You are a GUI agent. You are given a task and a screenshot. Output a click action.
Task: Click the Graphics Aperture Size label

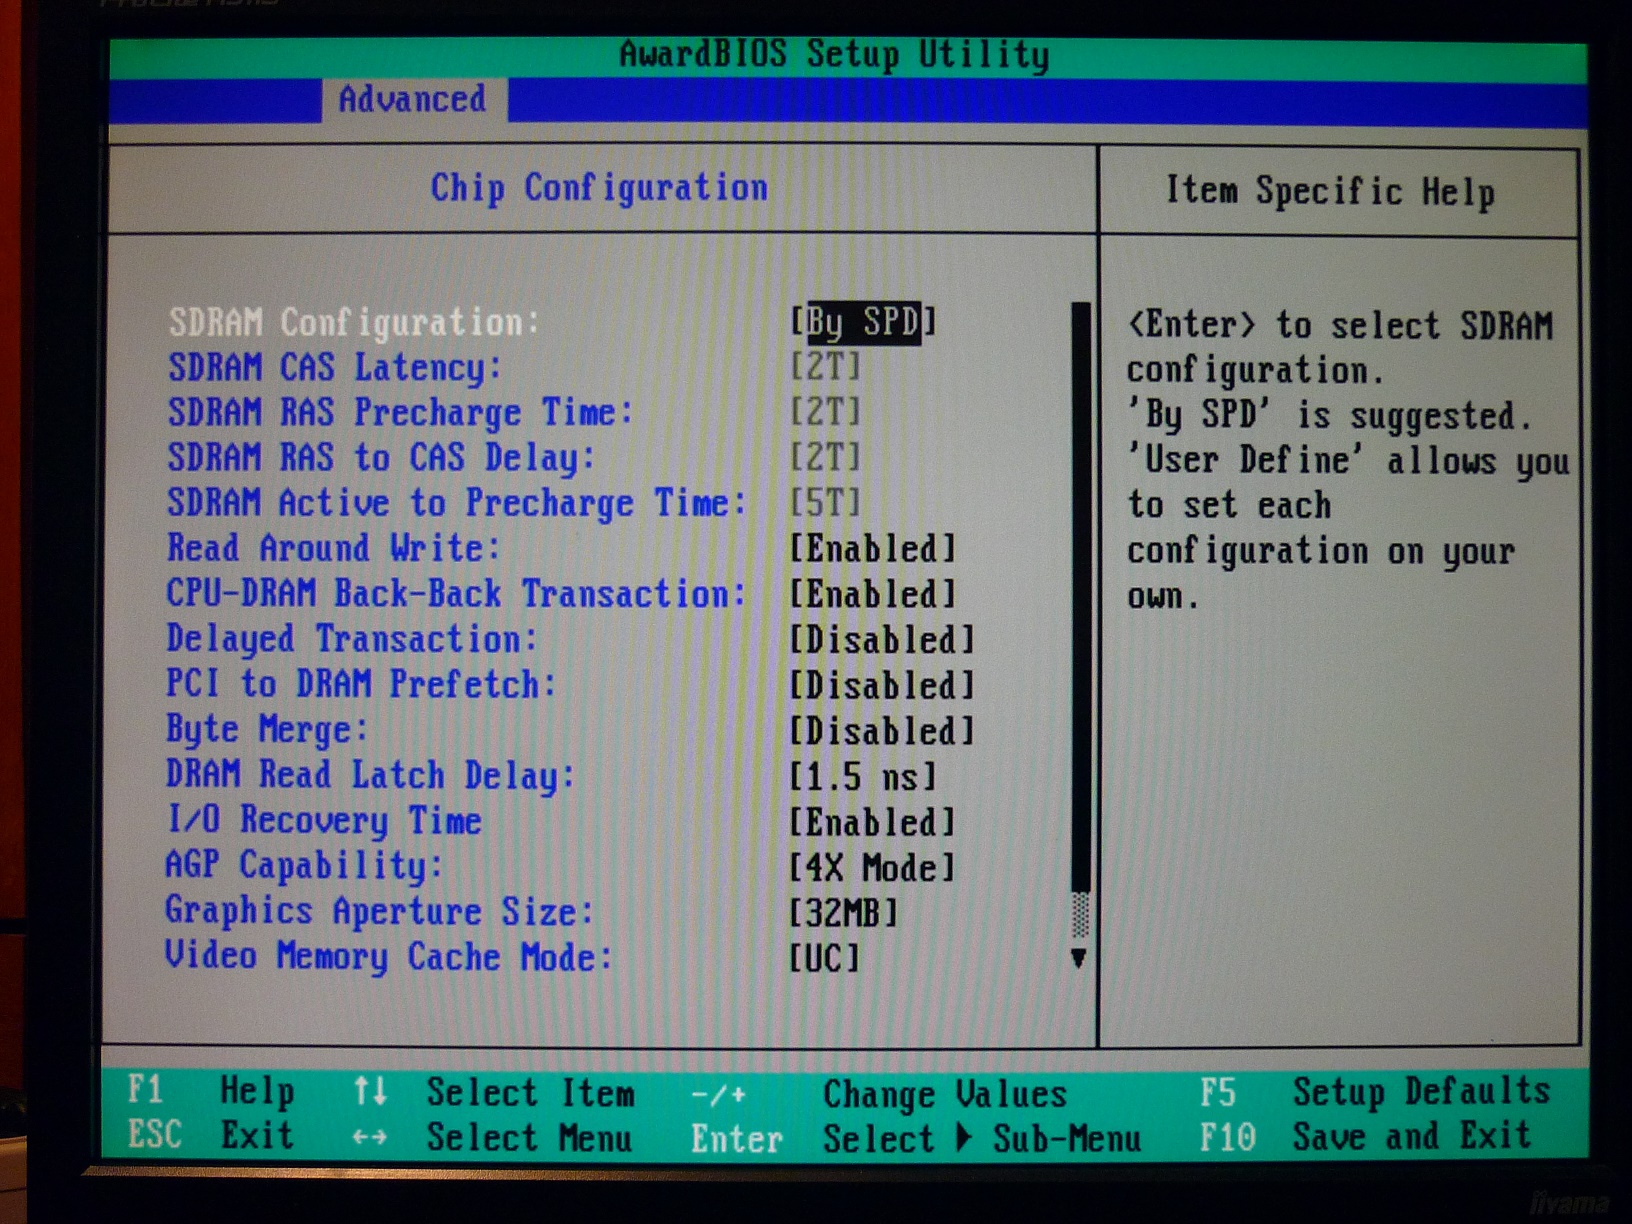pyautogui.click(x=379, y=912)
